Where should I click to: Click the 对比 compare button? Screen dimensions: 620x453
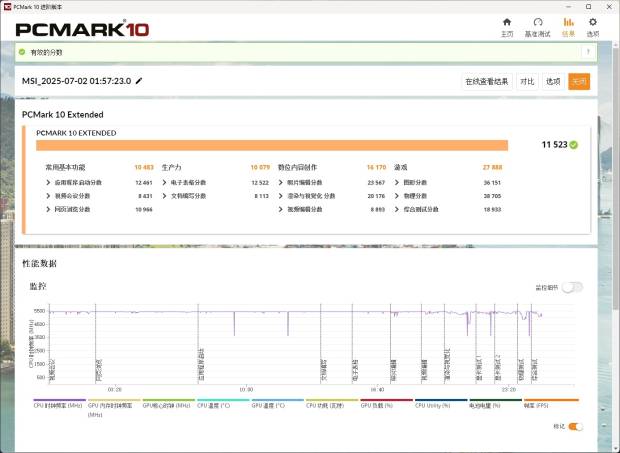[x=527, y=81]
